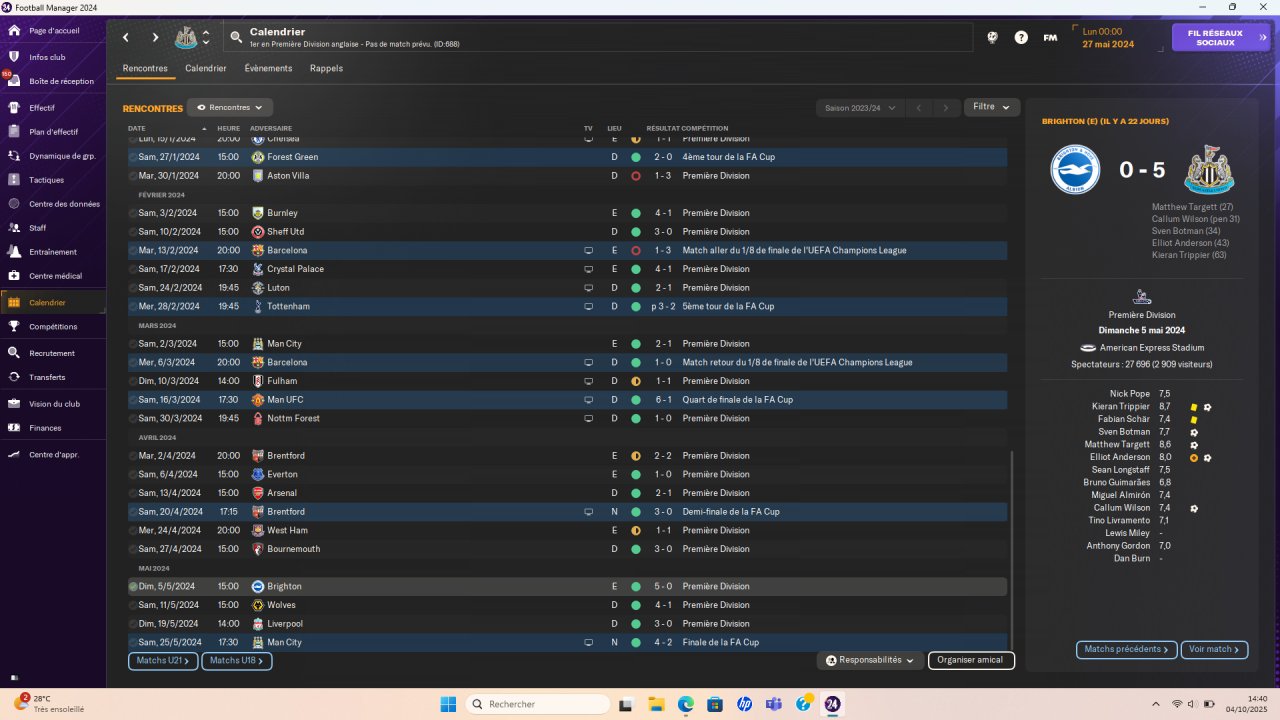The height and width of the screenshot is (720, 1280).
Task: Switch to the Calendrier tab
Action: [x=206, y=69]
